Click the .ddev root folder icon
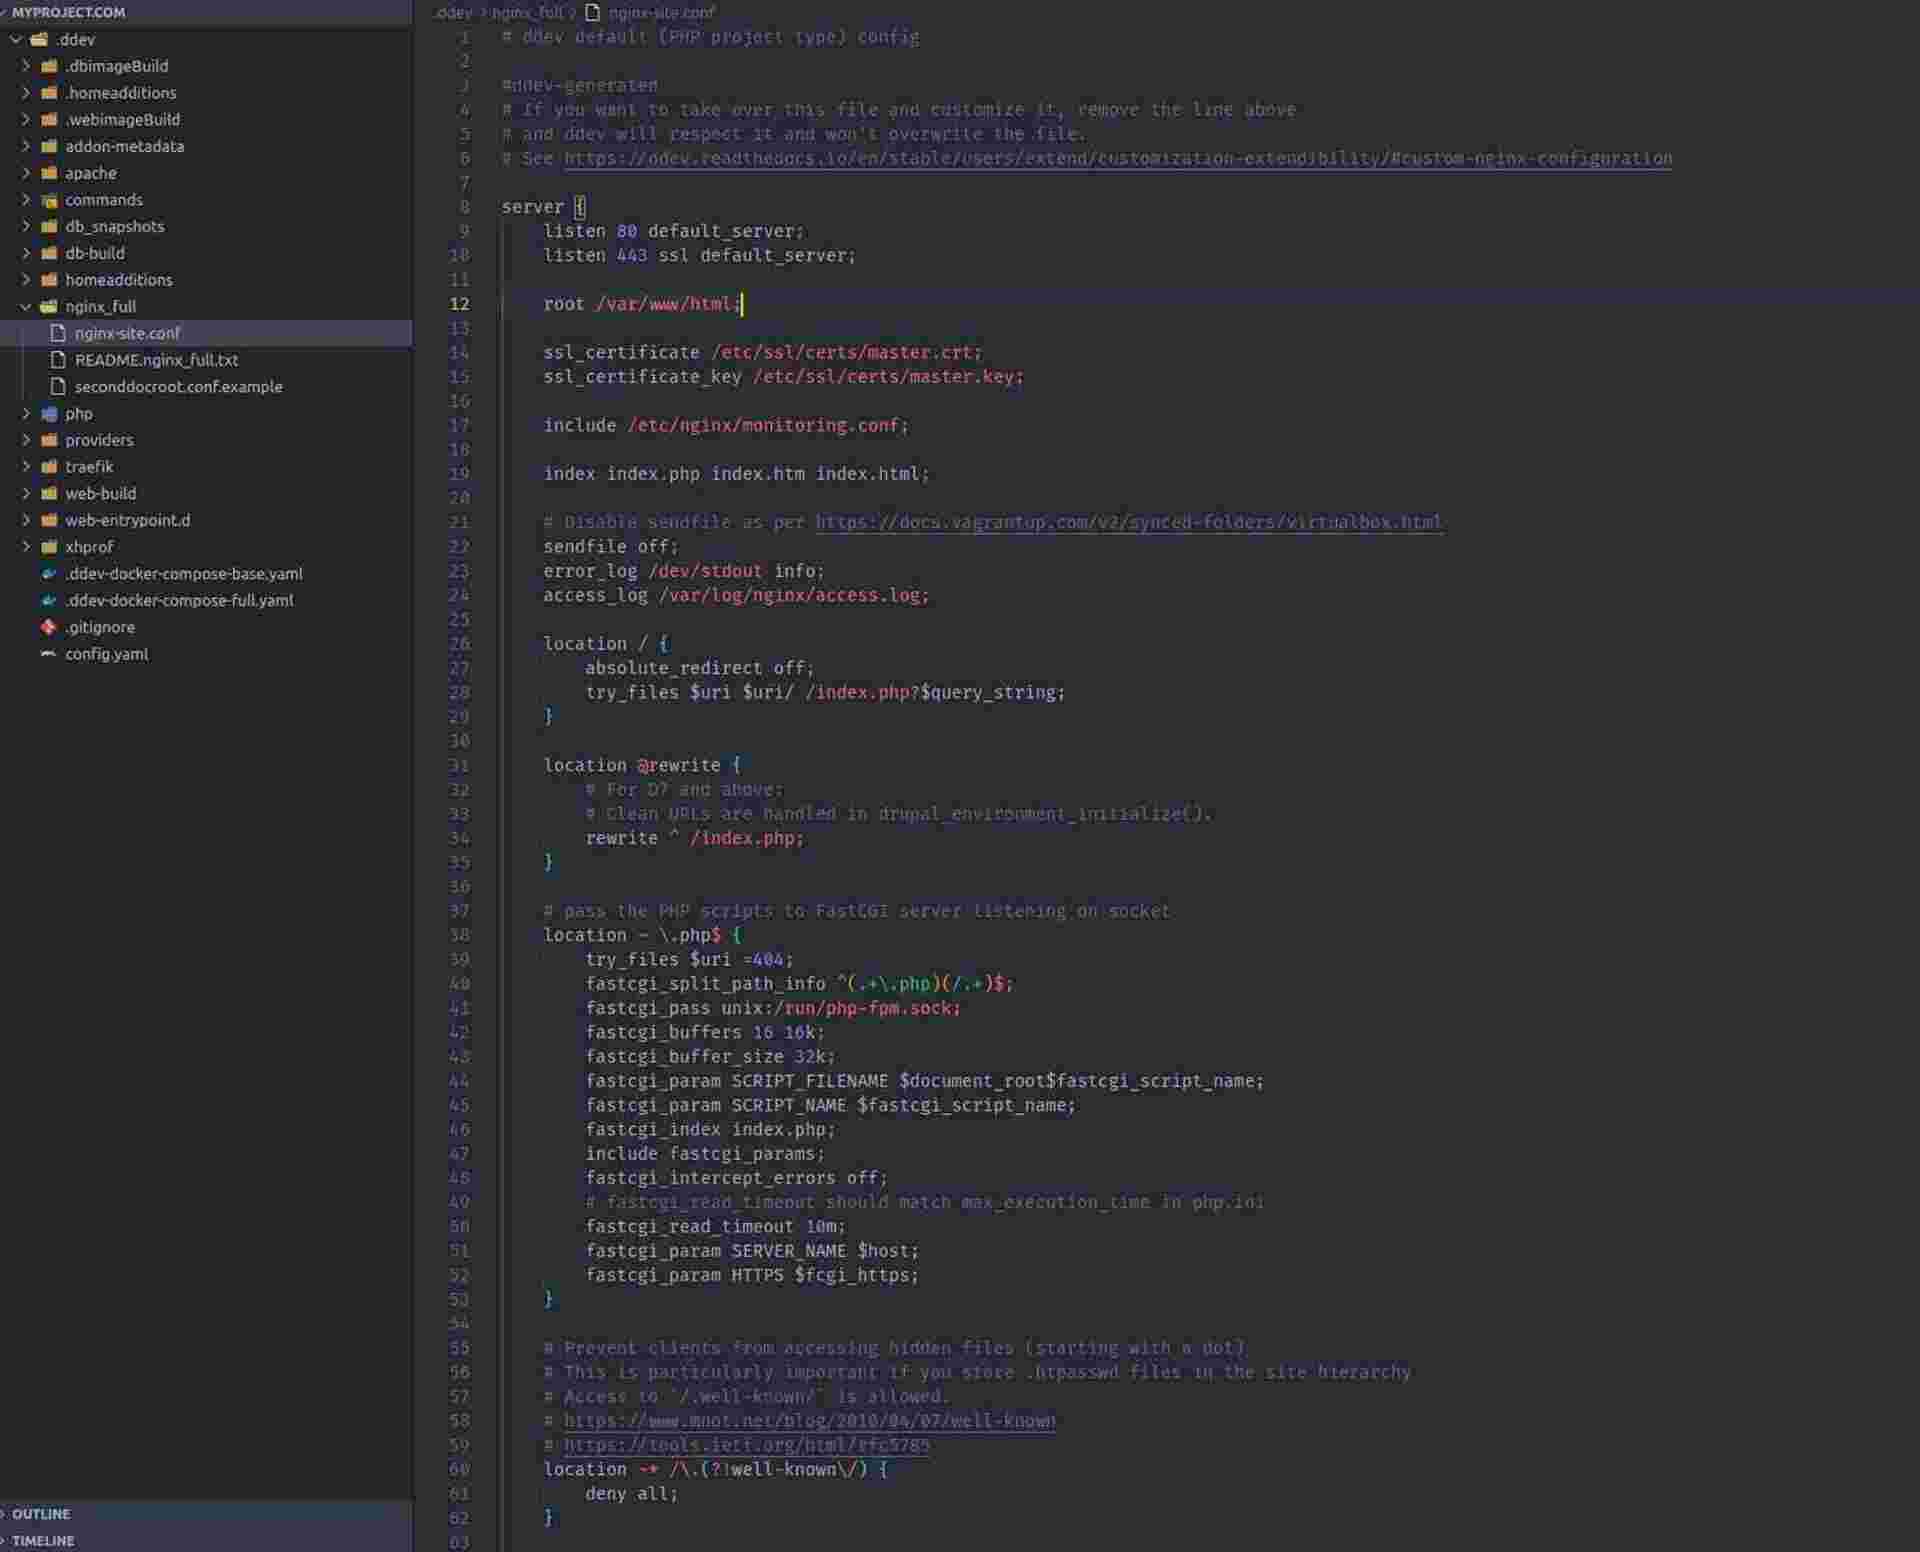 [40, 40]
